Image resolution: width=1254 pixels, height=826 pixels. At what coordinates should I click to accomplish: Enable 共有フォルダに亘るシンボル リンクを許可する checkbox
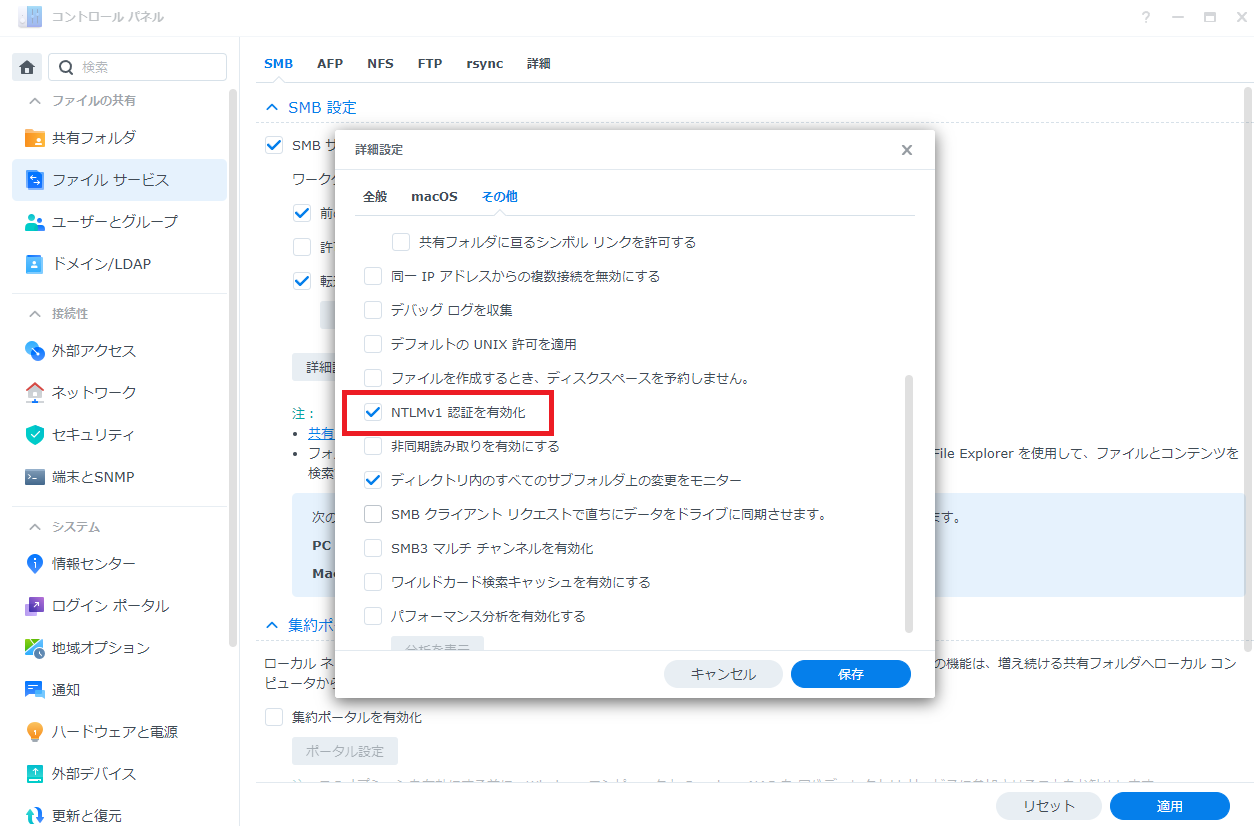point(401,242)
